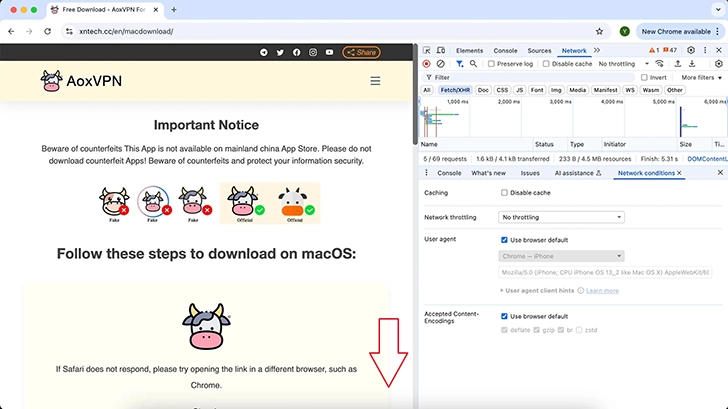Select the JS request filter
This screenshot has width=728, height=409.
pos(520,90)
